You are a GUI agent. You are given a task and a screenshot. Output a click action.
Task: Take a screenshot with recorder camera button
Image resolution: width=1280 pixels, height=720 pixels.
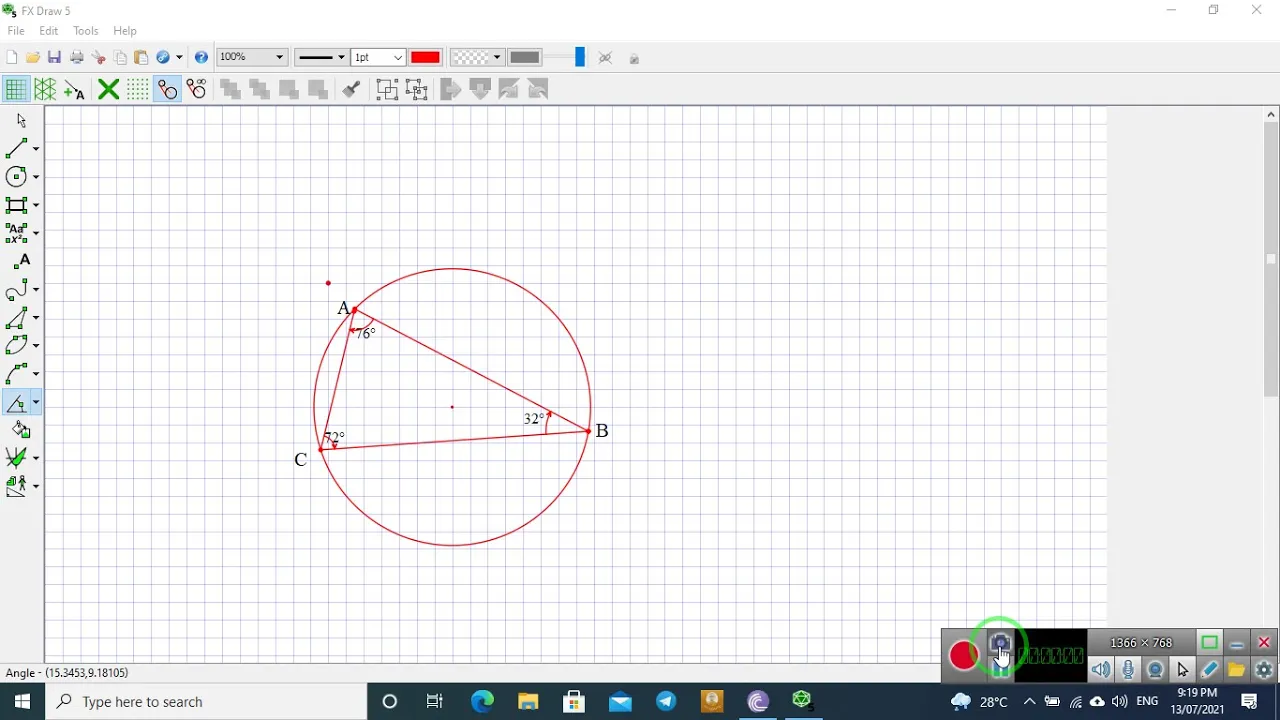[1000, 644]
